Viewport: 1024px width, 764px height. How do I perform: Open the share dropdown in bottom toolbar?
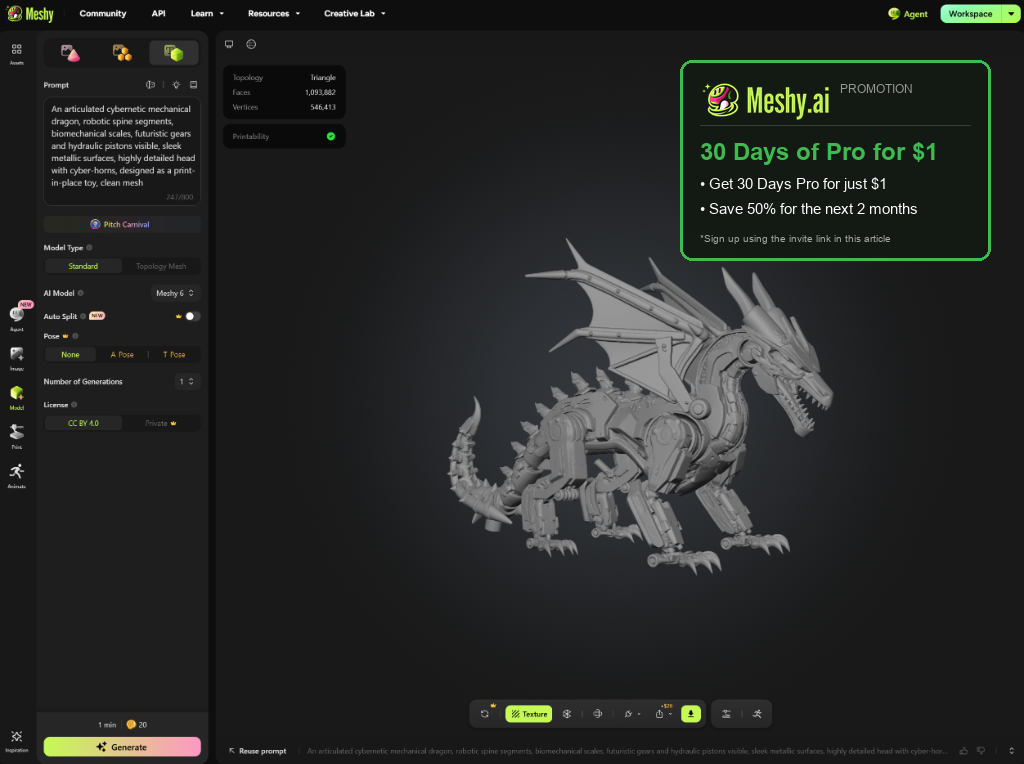(663, 714)
